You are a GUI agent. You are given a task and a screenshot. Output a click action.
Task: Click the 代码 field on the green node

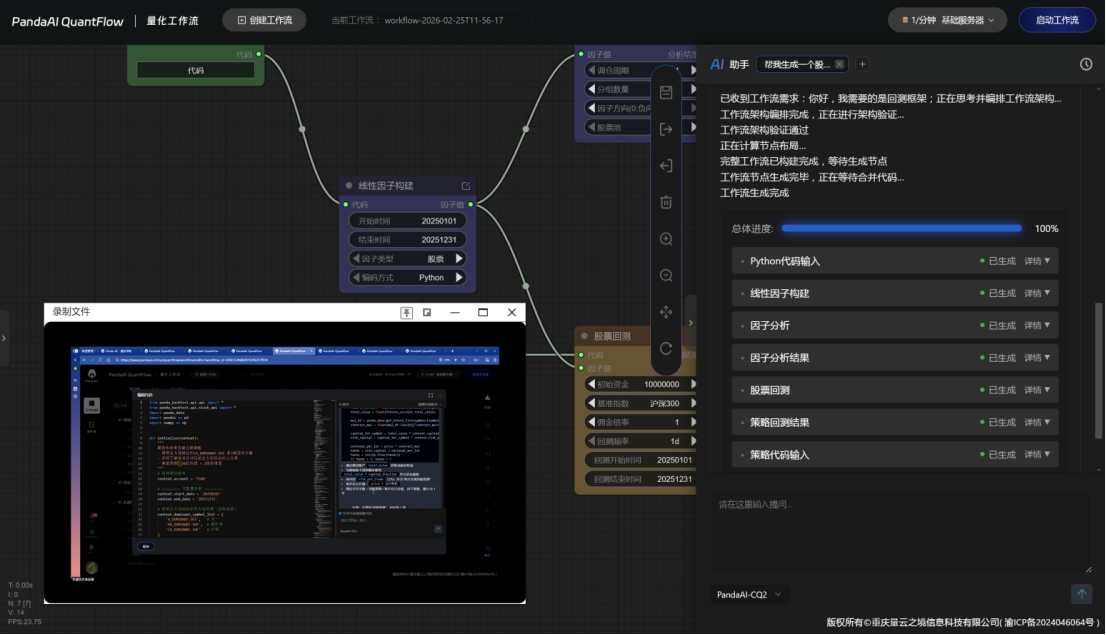[x=195, y=71]
